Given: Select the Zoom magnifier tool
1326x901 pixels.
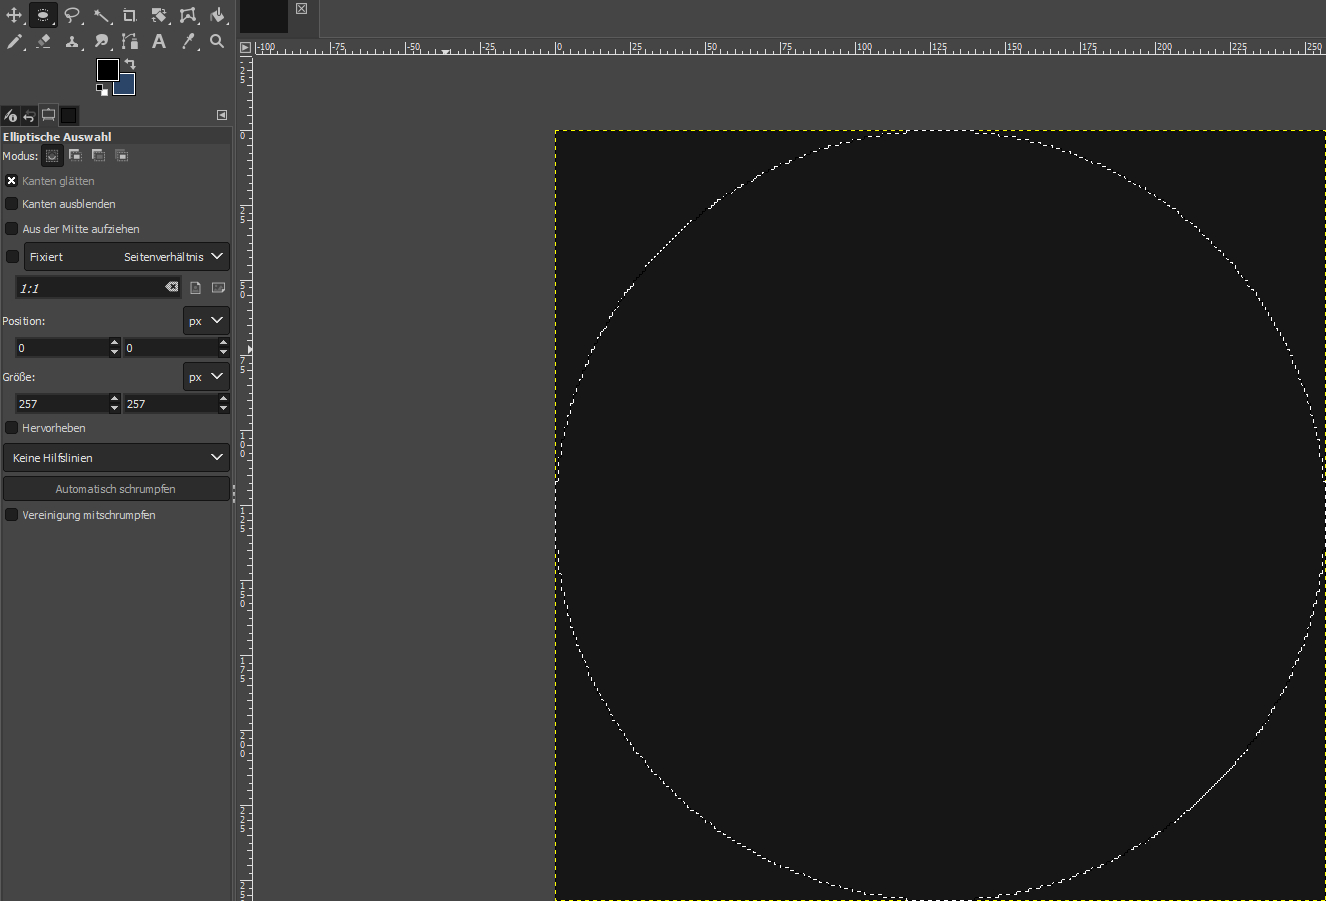Looking at the screenshot, I should [217, 41].
